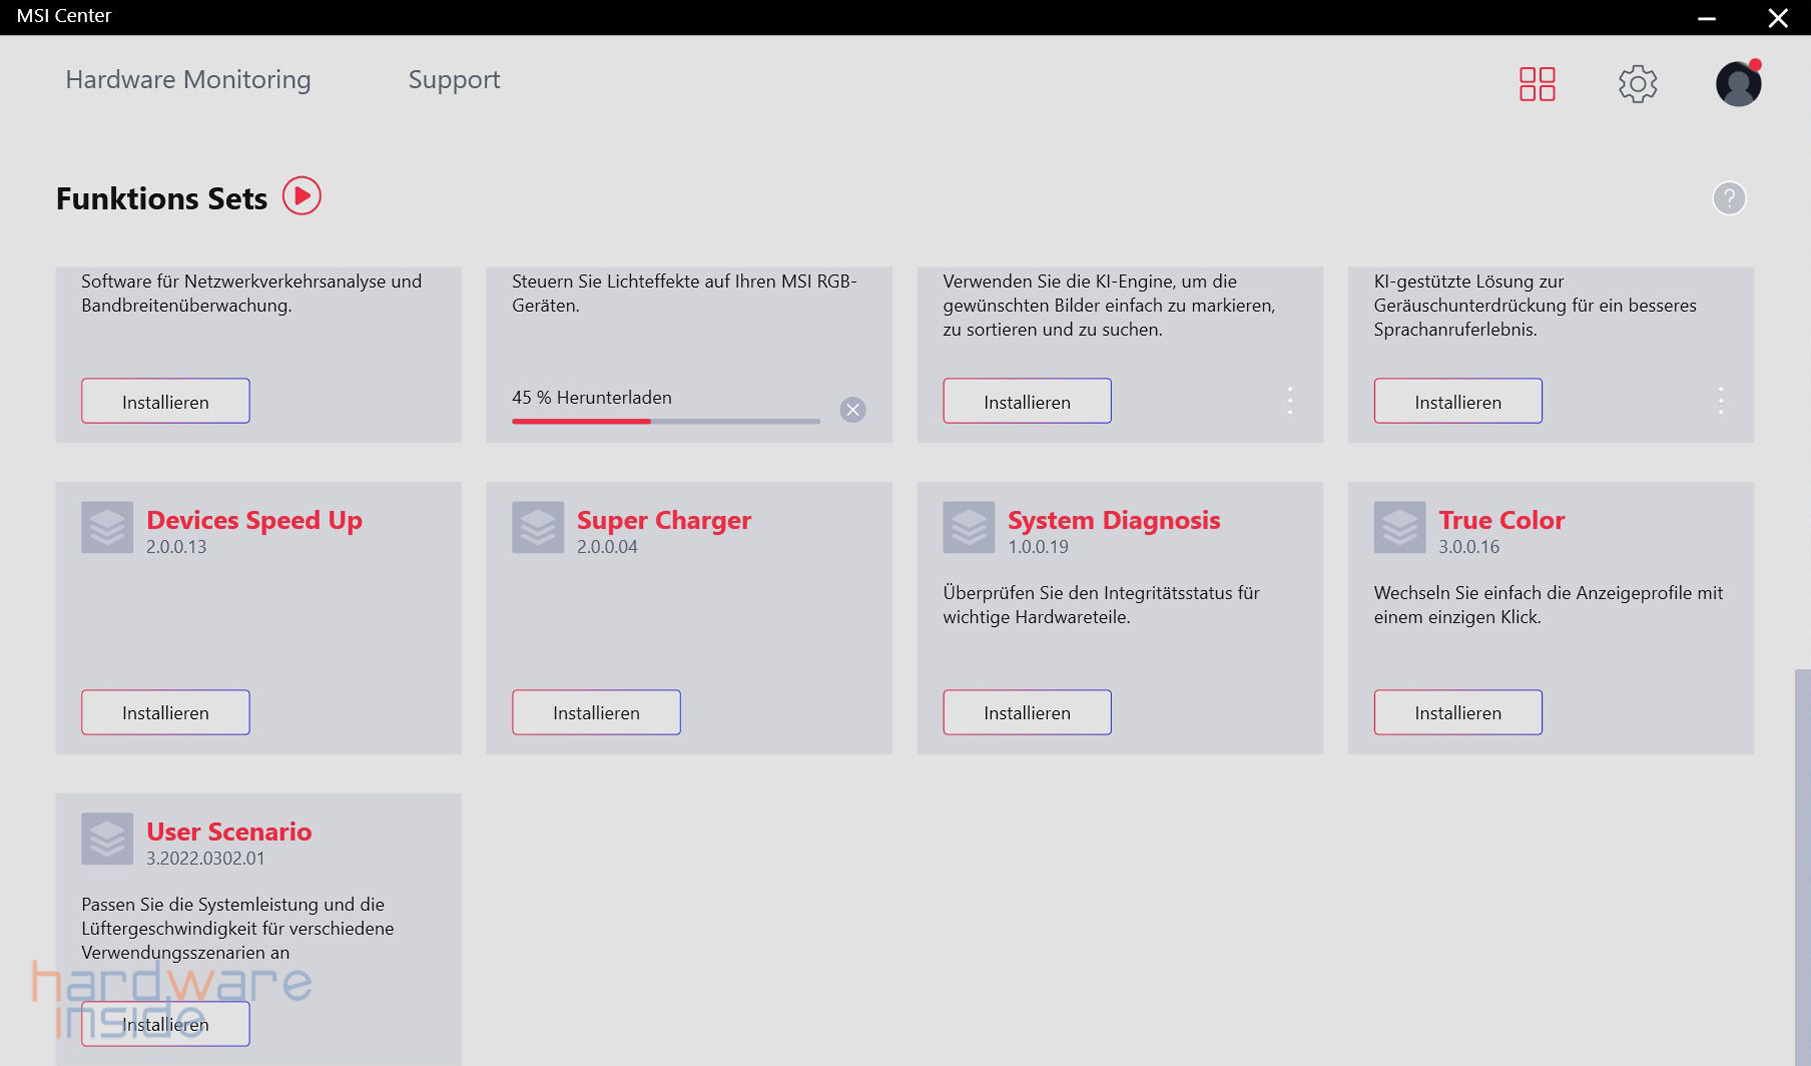Screen dimensions: 1811x1066
Task: Switch to Hardware Monitoring tab
Action: [x=188, y=80]
